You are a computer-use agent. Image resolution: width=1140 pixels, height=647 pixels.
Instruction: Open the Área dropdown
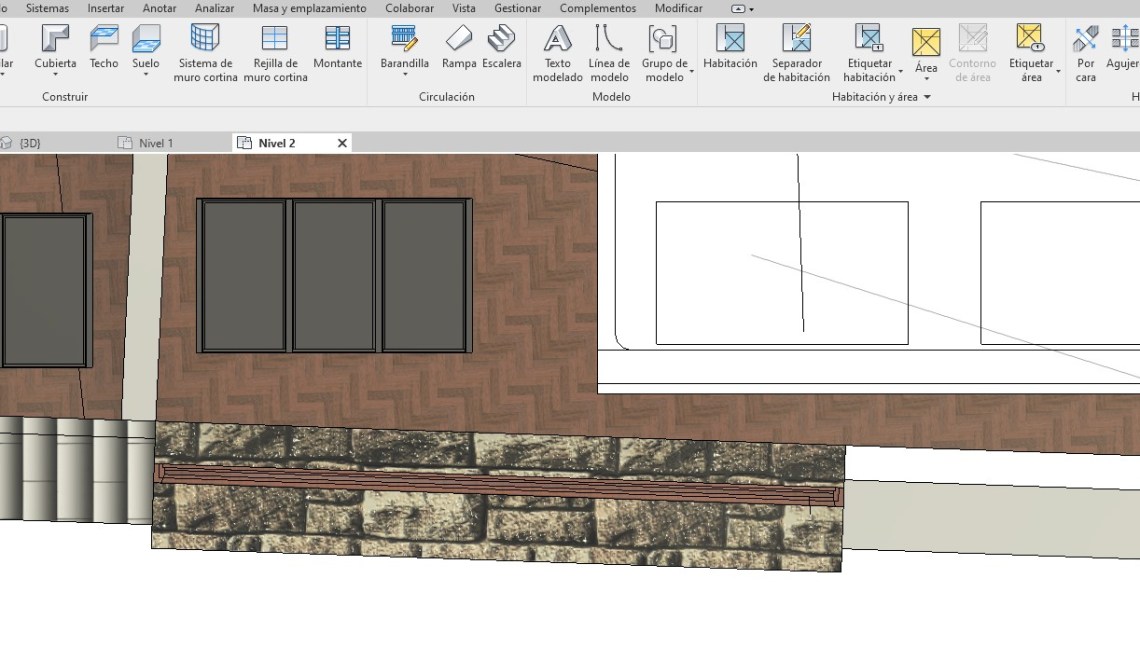point(926,79)
